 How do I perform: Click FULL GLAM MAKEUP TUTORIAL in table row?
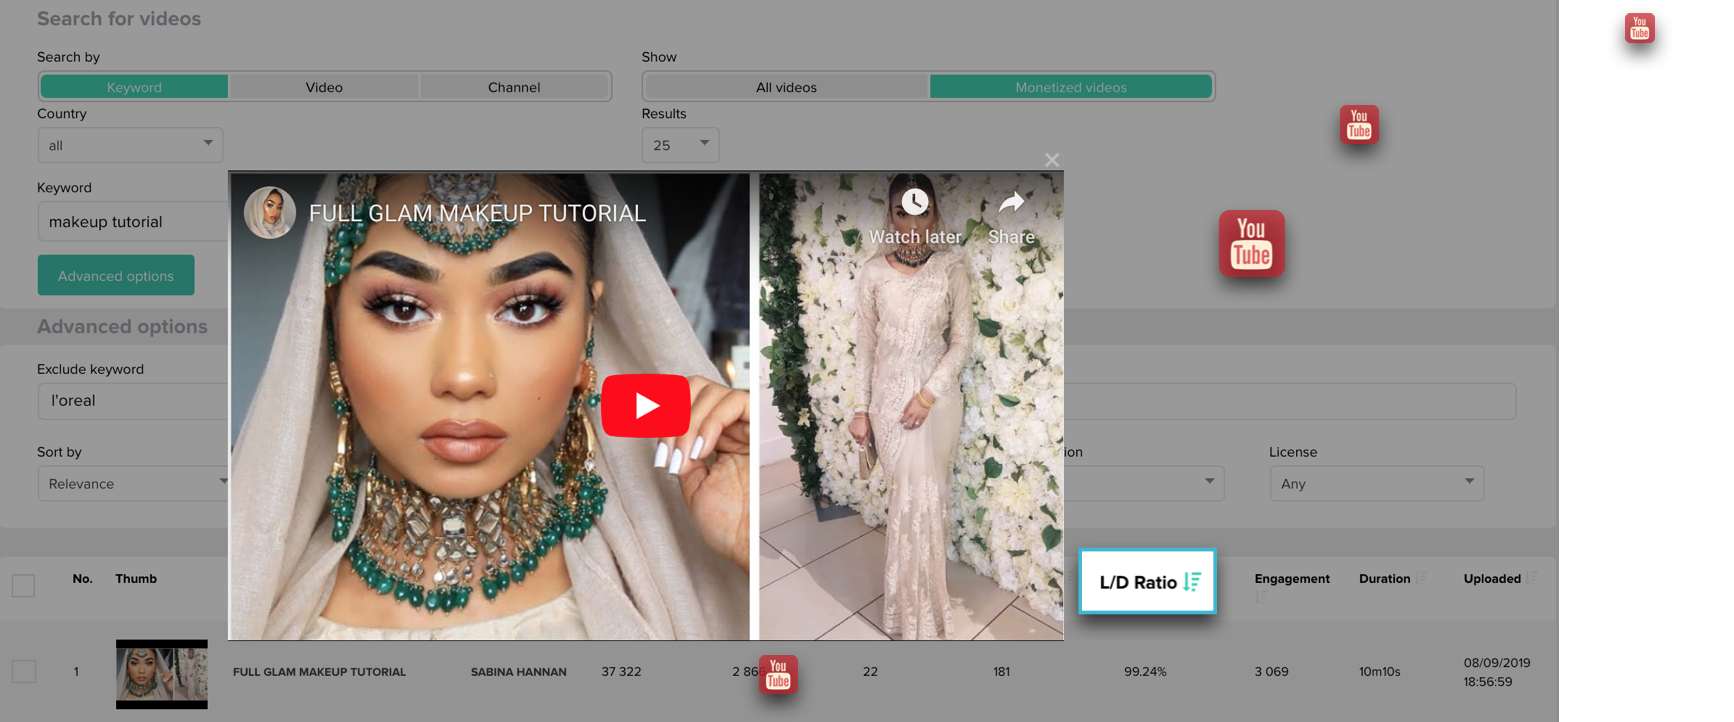pos(319,672)
